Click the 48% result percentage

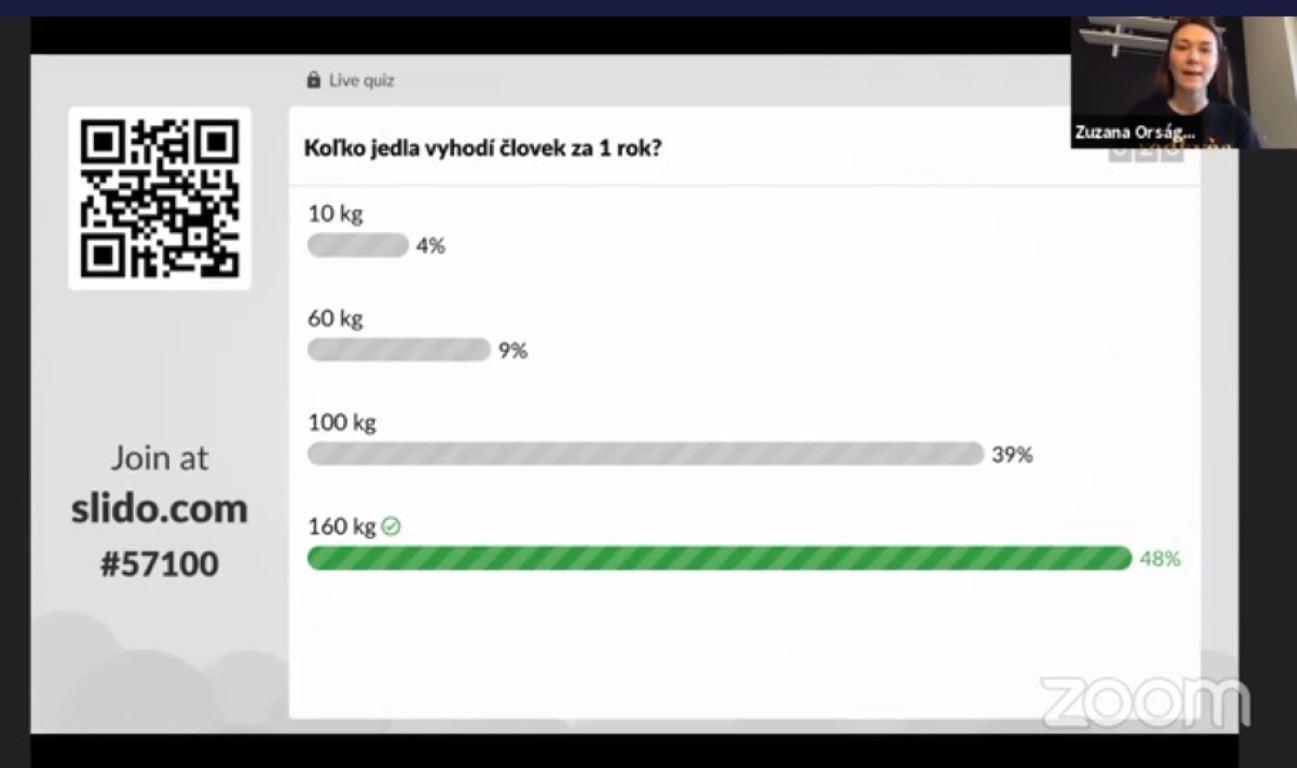pos(1160,559)
